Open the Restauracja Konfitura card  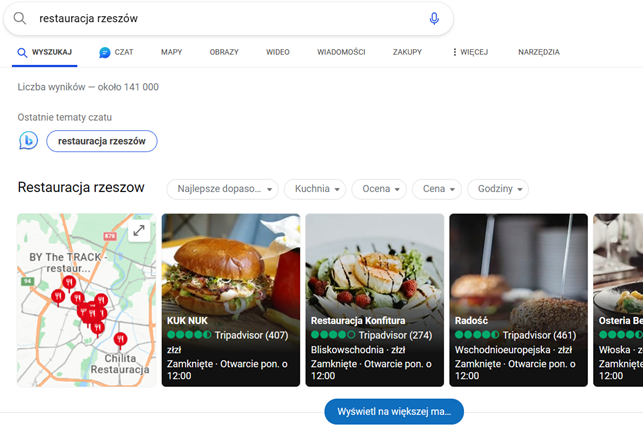374,300
